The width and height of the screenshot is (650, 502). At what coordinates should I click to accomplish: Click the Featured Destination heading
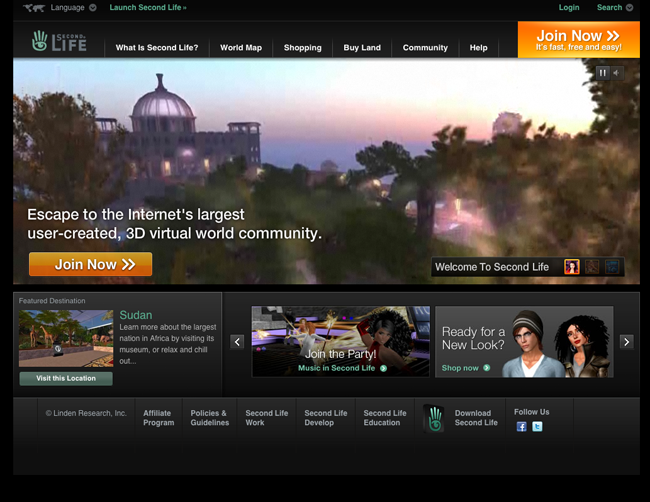[52, 301]
